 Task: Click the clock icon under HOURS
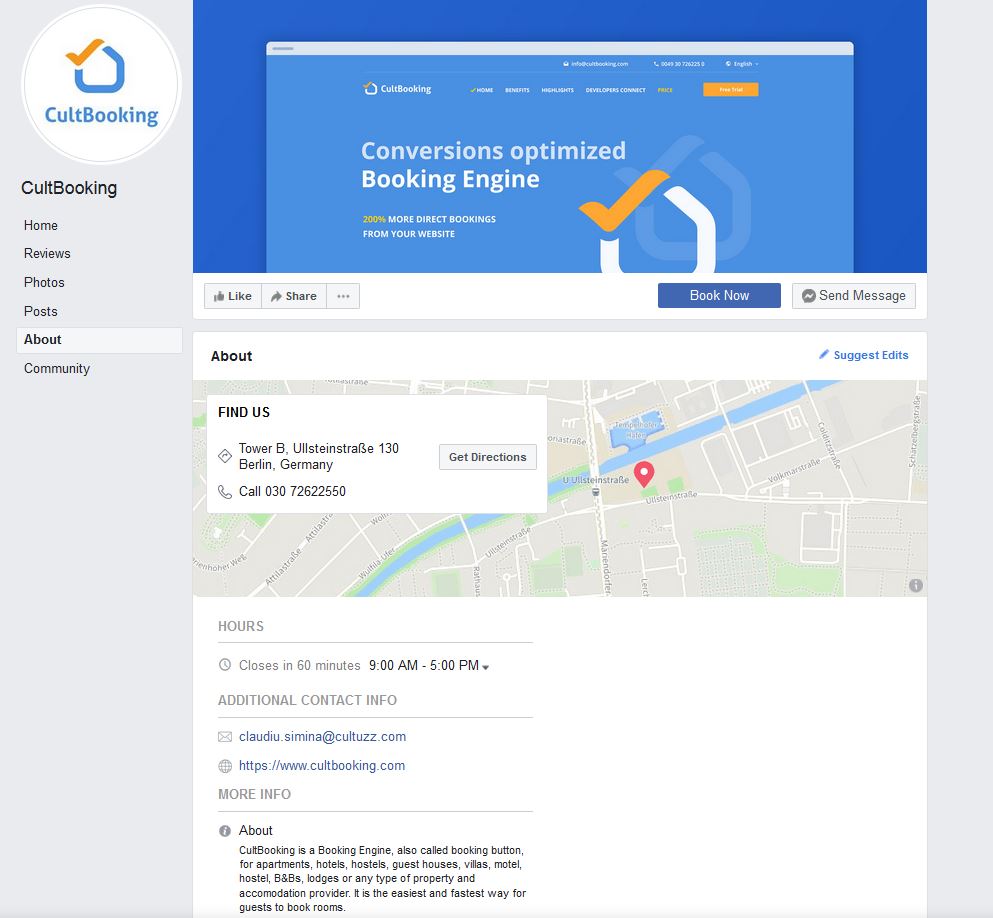pos(224,665)
